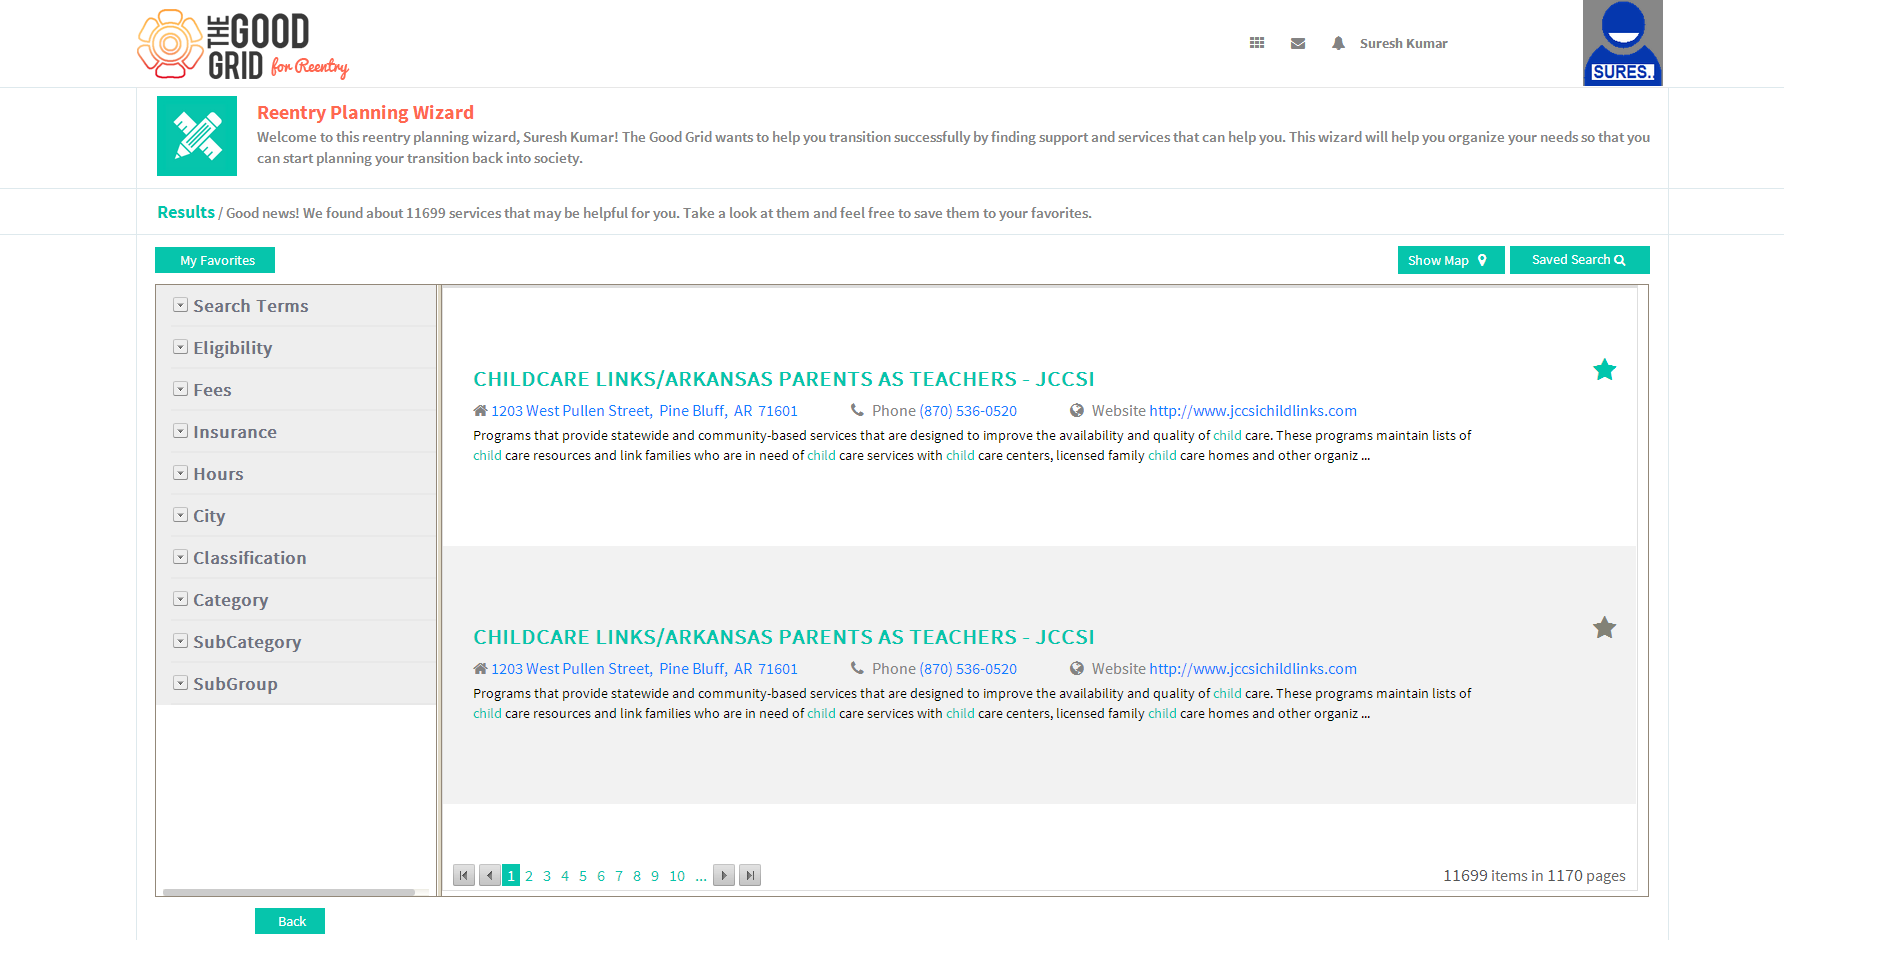Unfavorite the first result's teal star

tap(1604, 370)
